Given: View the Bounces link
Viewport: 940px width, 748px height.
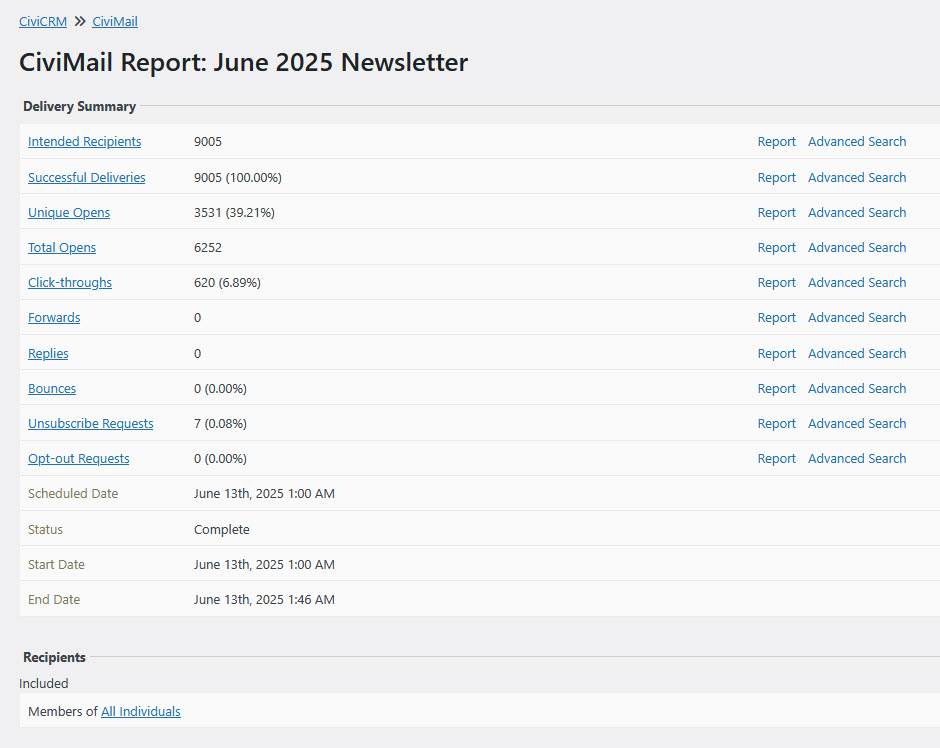Looking at the screenshot, I should point(52,389).
